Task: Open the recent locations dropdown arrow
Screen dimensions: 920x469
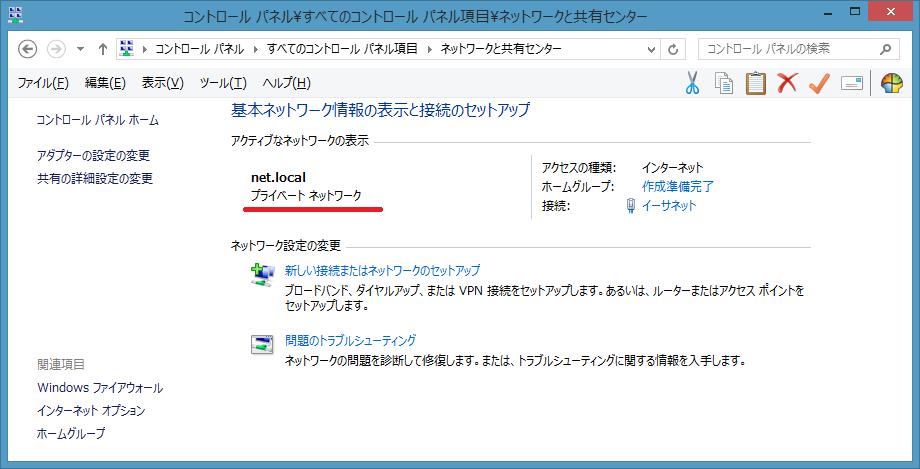Action: [80, 49]
